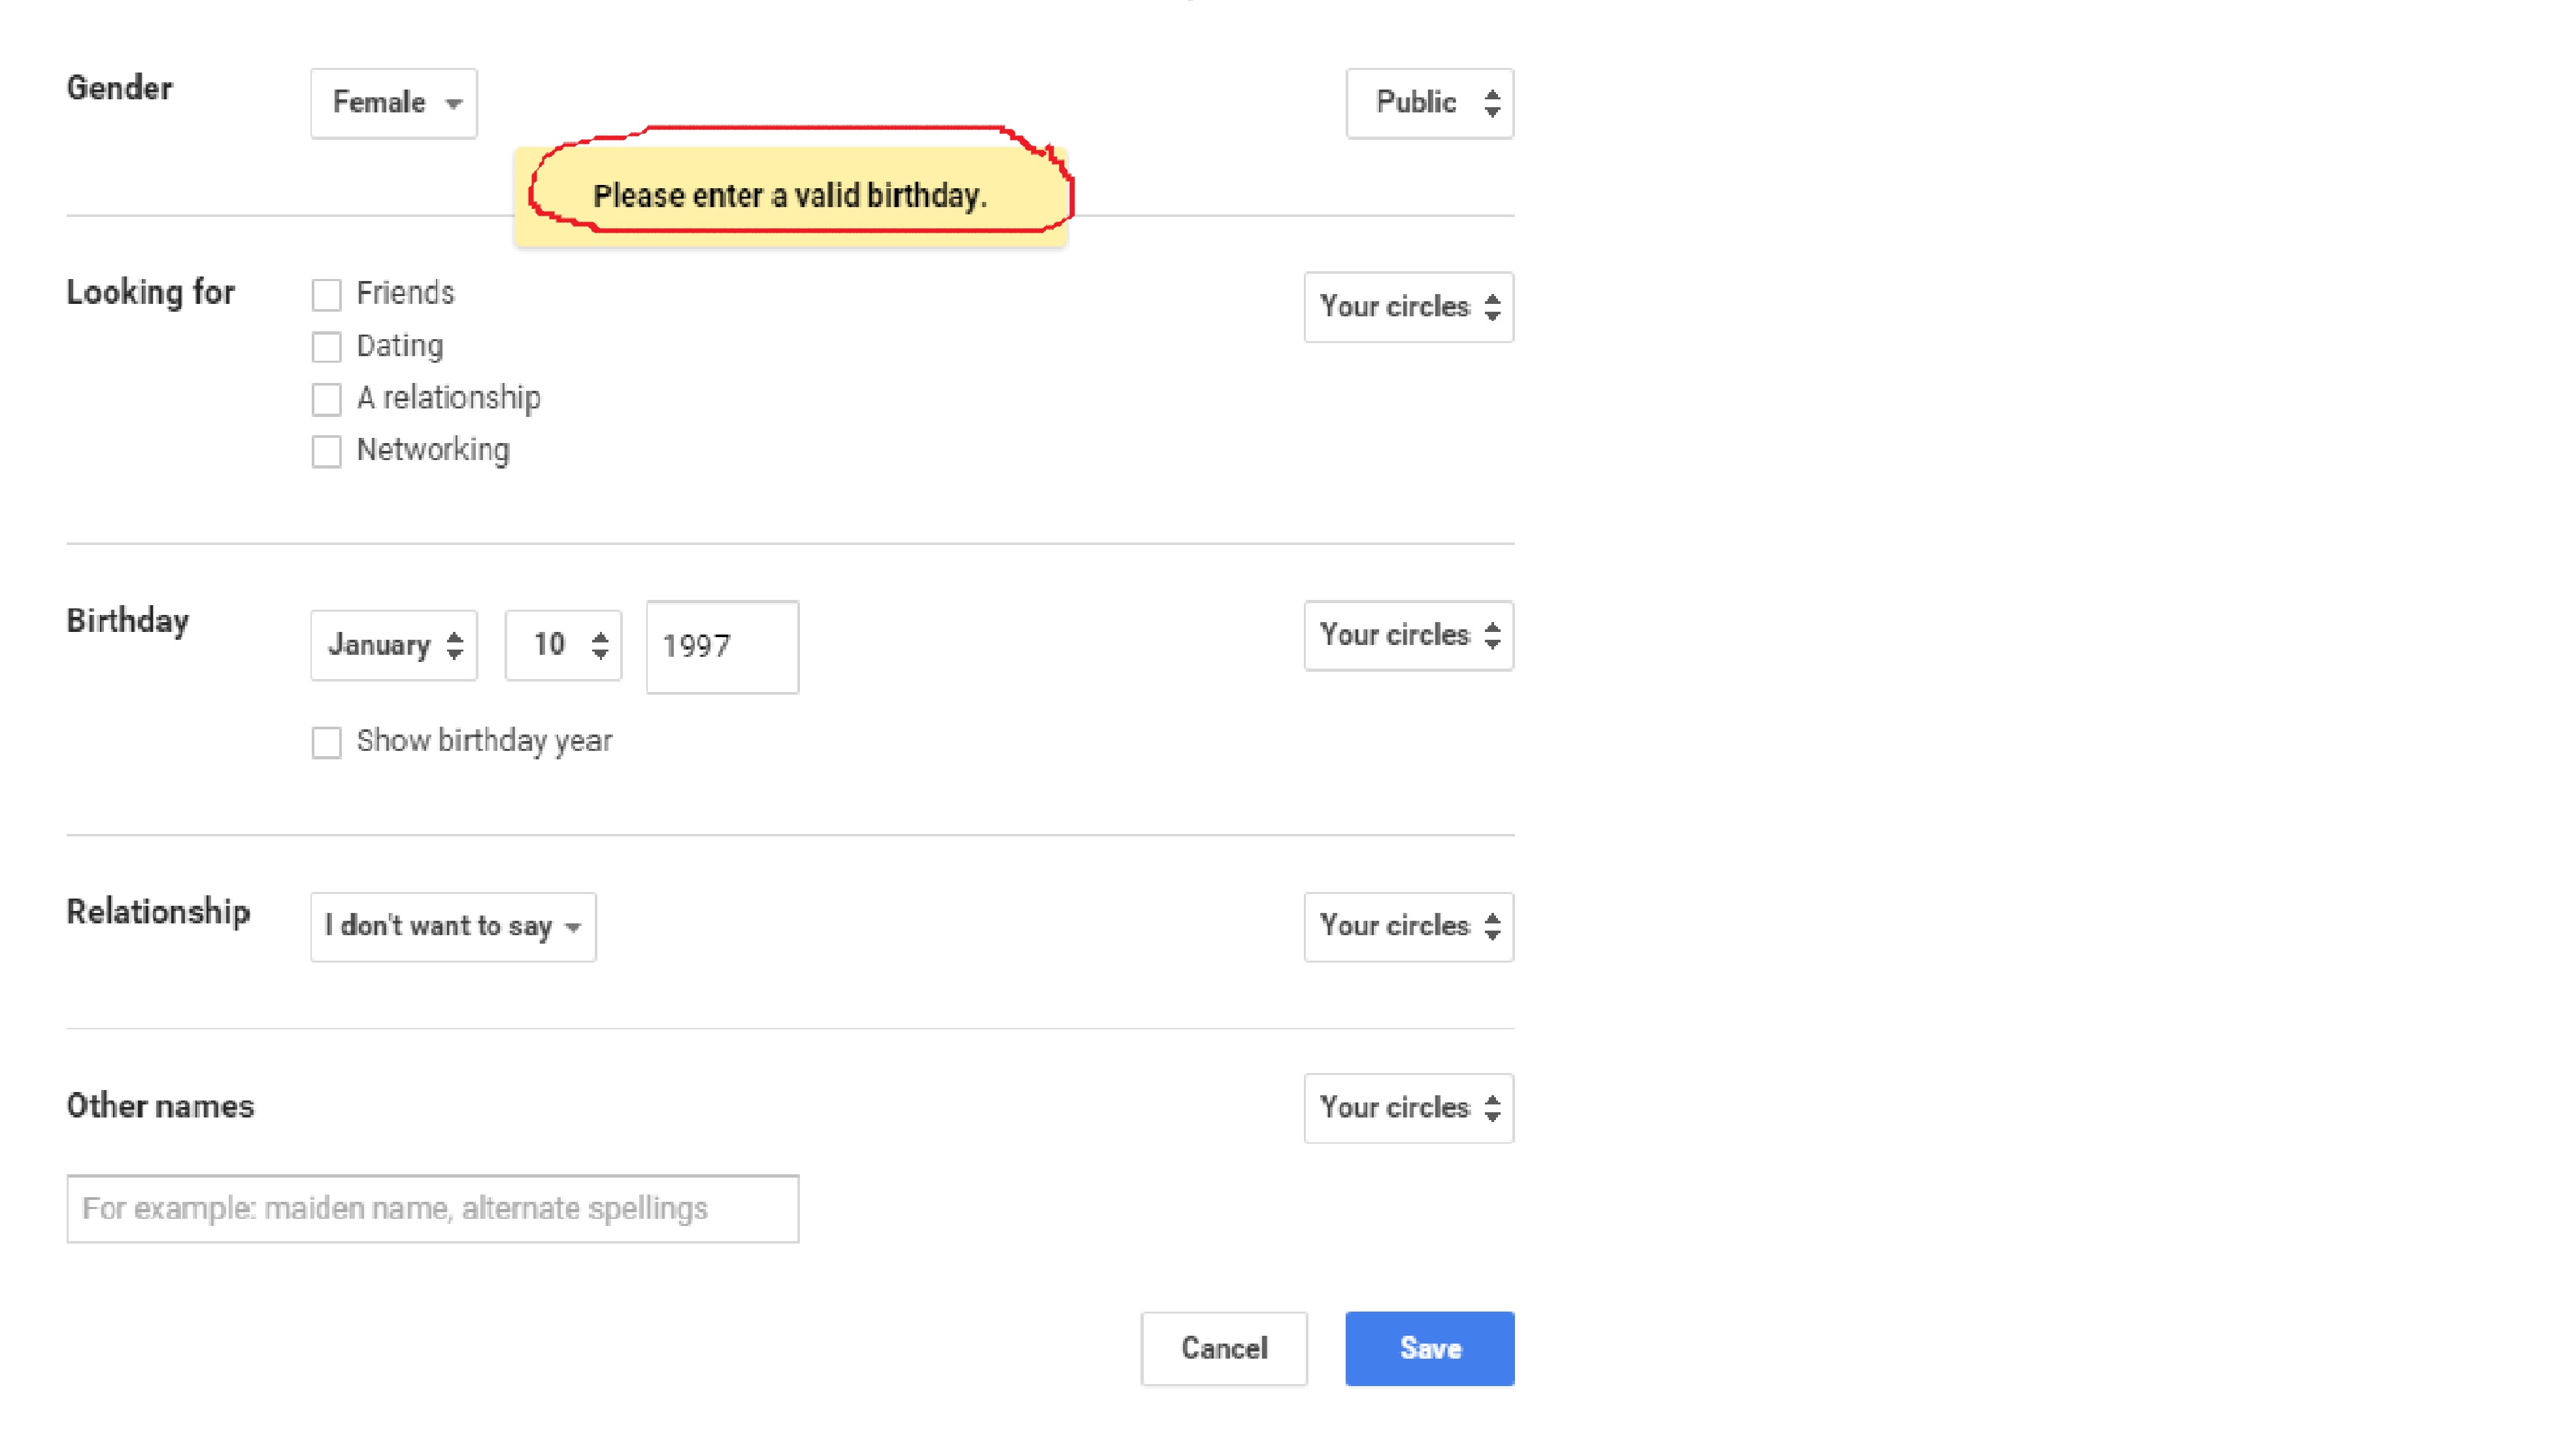Open the Relationship status dropdown
This screenshot has height=1456, width=2562.
453,927
